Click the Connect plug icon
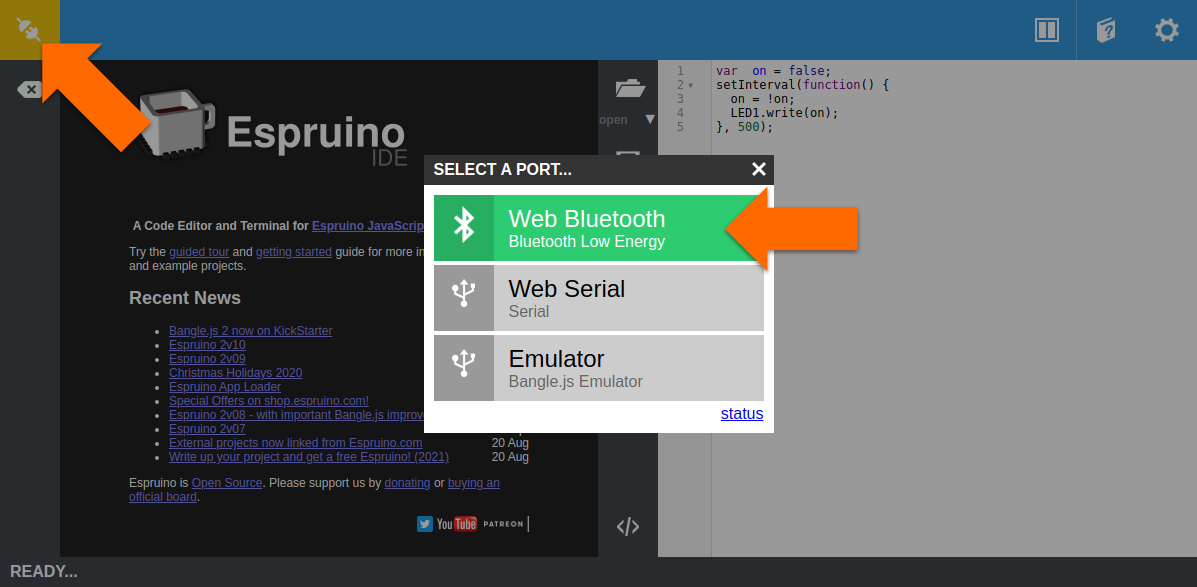 pos(29,30)
